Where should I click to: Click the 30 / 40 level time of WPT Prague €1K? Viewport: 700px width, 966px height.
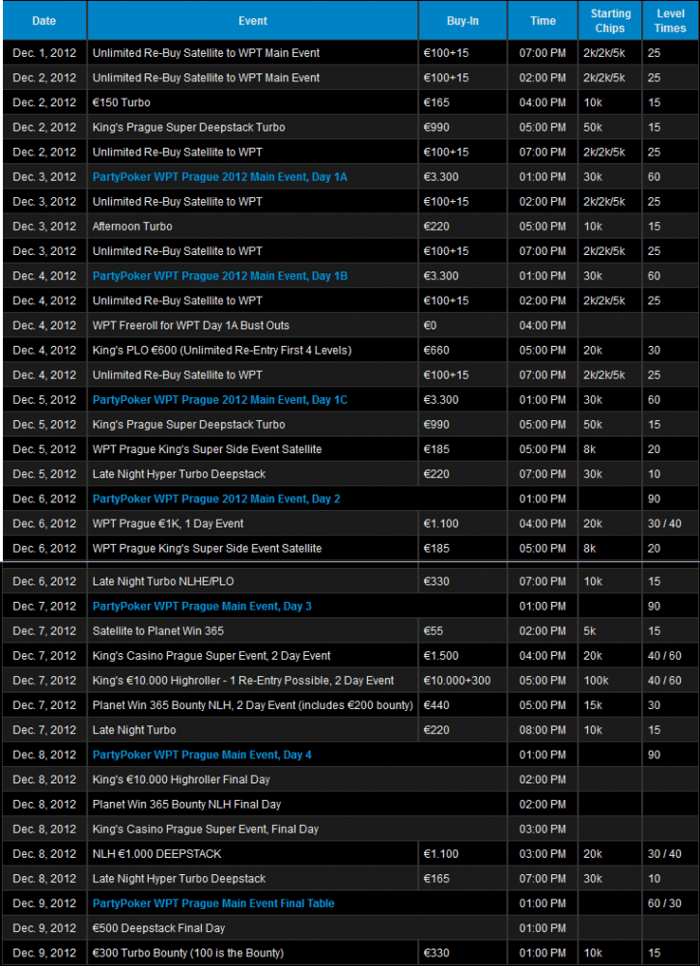670,524
